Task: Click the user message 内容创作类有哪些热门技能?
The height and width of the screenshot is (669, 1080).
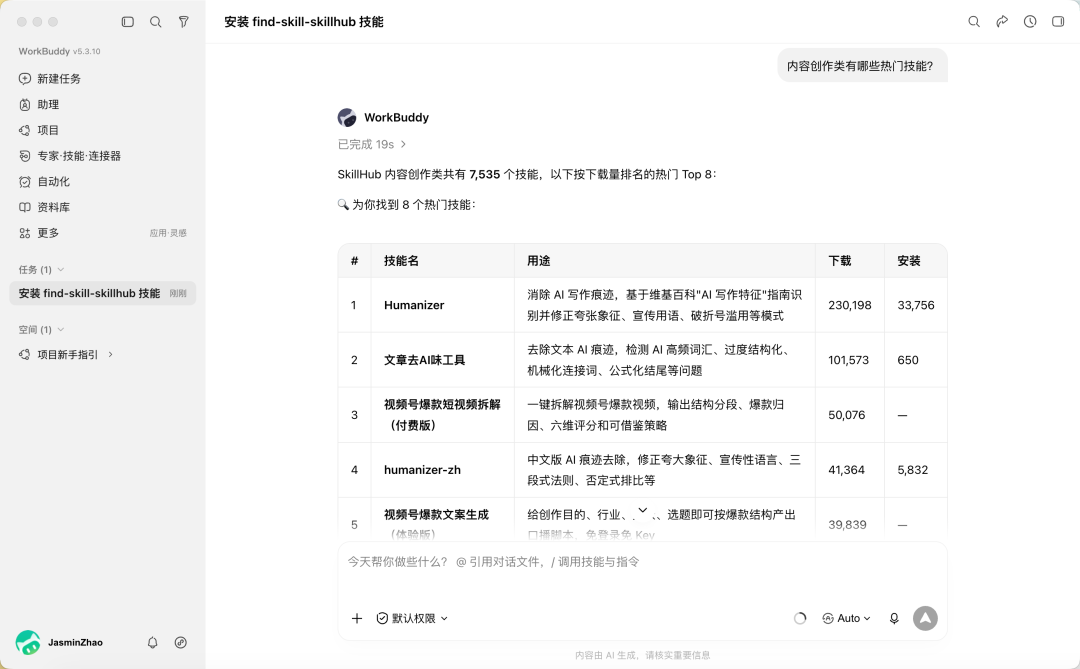Action: pyautogui.click(x=862, y=65)
